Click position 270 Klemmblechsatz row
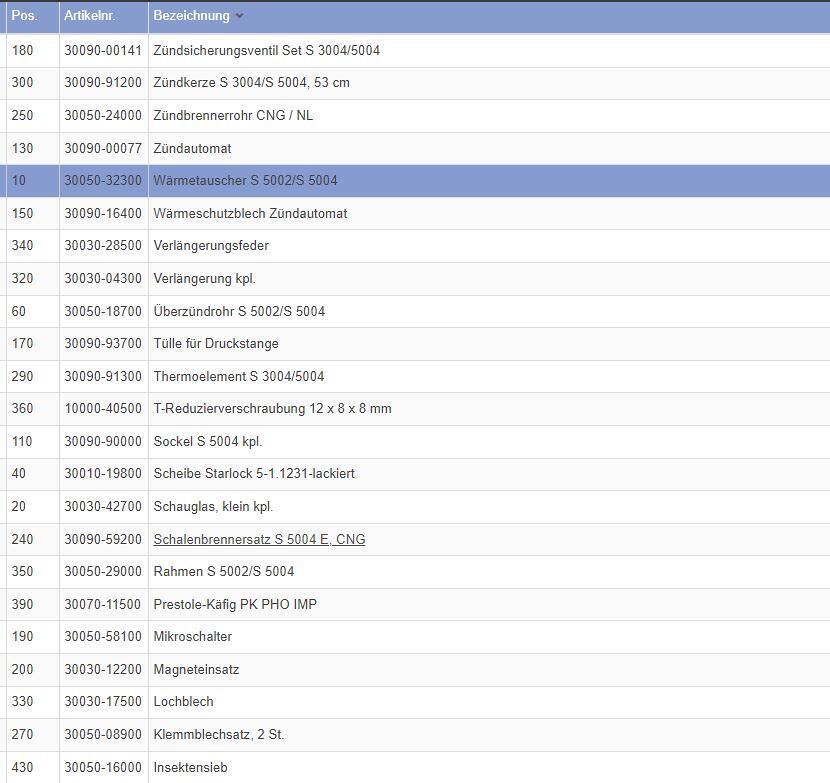Screen dimensions: 830x783 click(22, 734)
